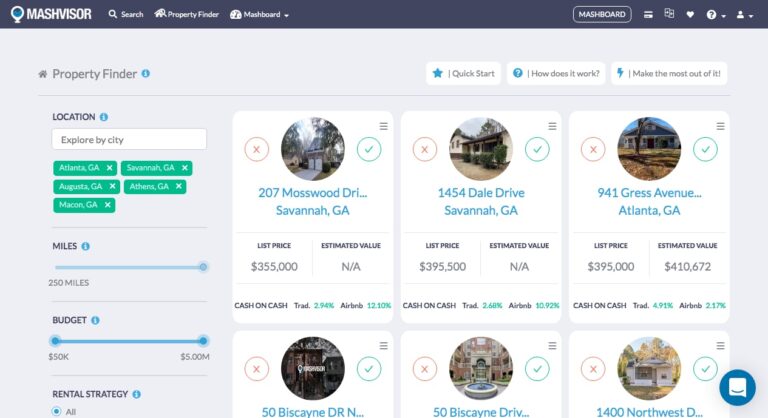
Task: Click the Miles slider handle
Action: pos(203,267)
